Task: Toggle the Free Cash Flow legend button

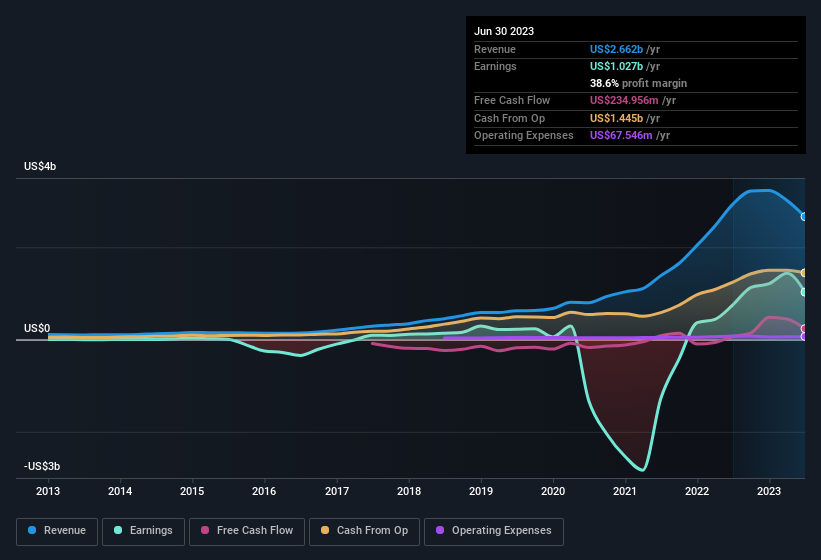Action: 247,532
